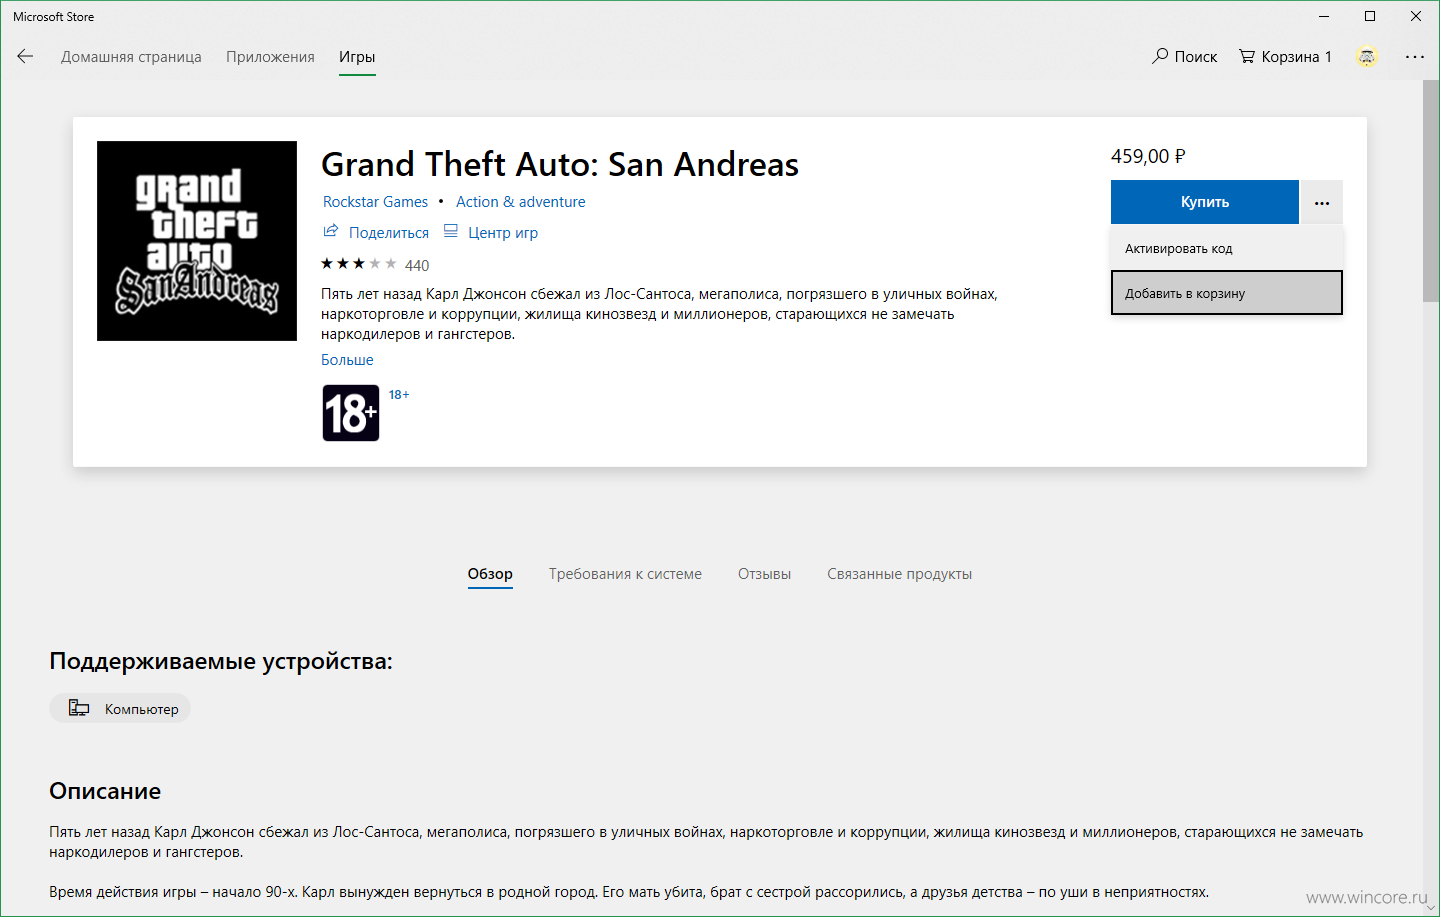Click the Купить button
This screenshot has width=1440, height=917.
coord(1205,202)
